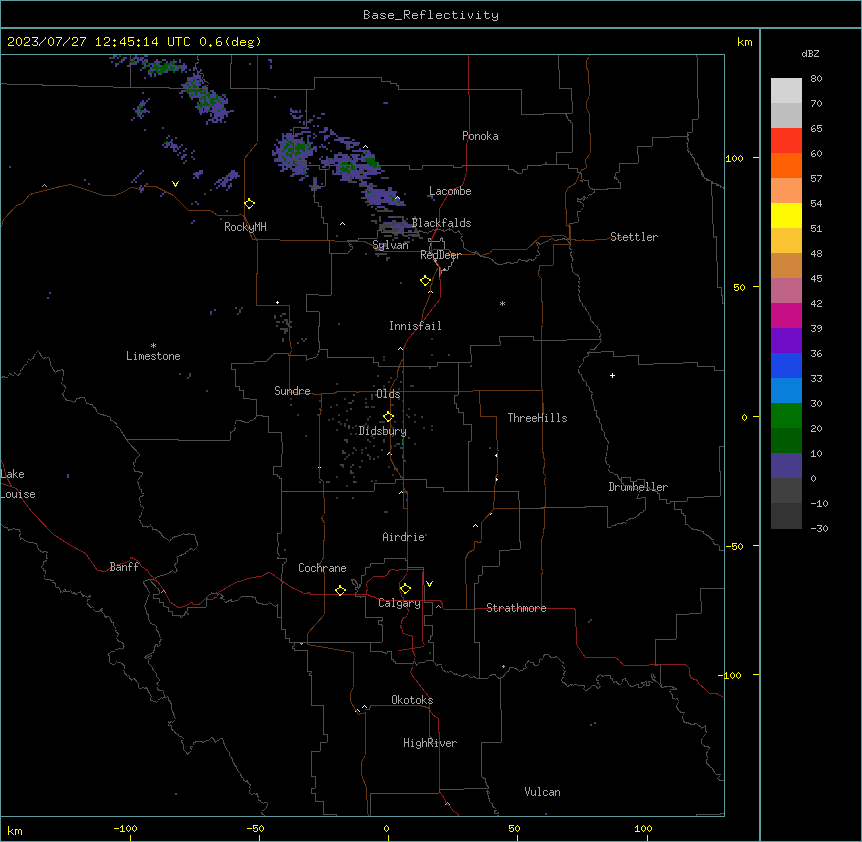Click the Banff town label
862x842 pixels.
(x=124, y=567)
